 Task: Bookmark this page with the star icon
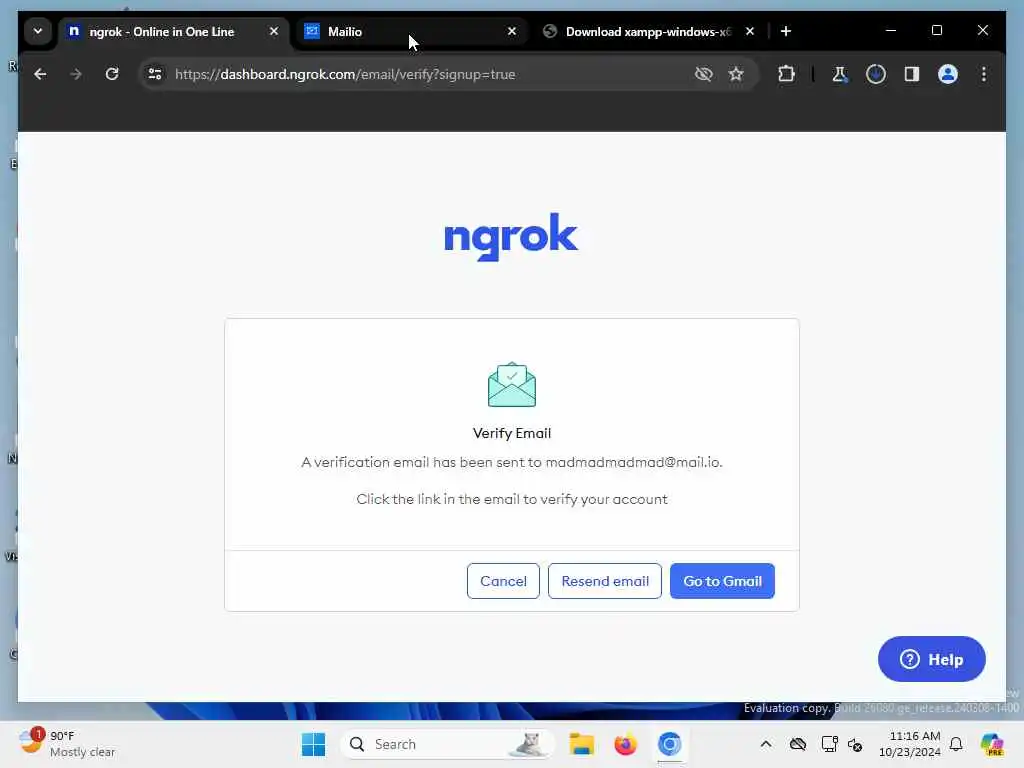pos(736,74)
